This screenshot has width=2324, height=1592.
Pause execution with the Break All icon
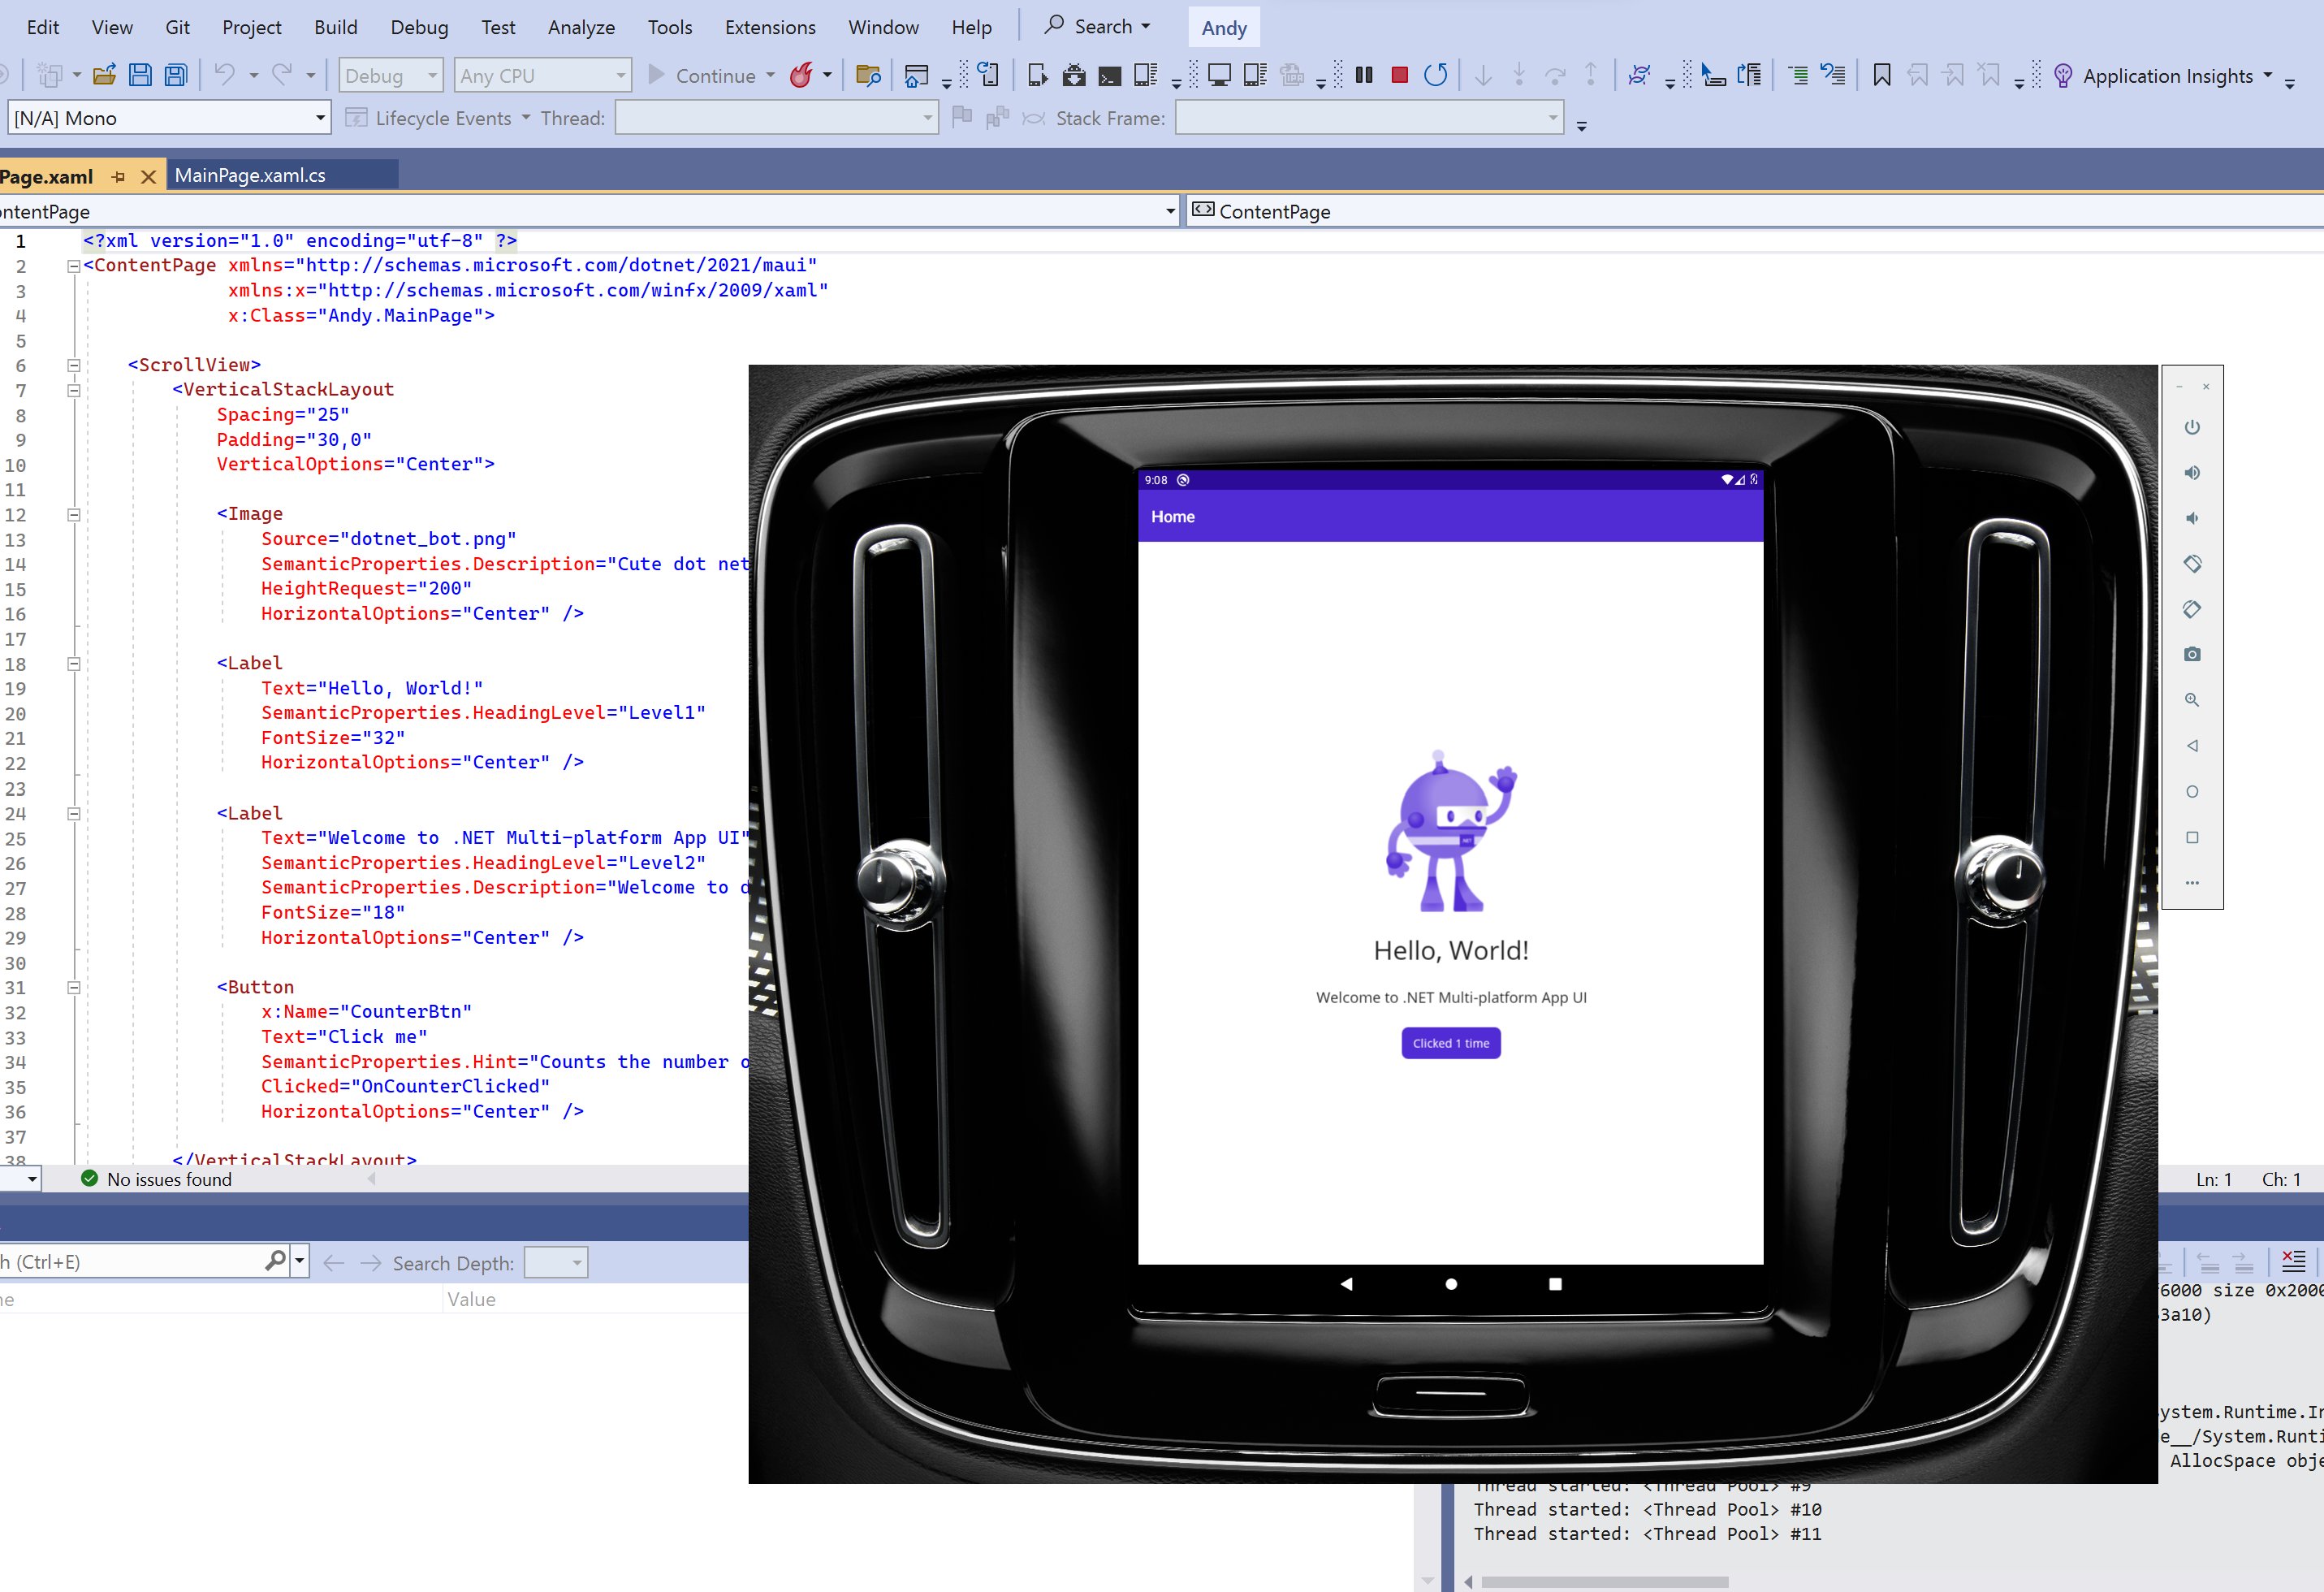point(1363,75)
